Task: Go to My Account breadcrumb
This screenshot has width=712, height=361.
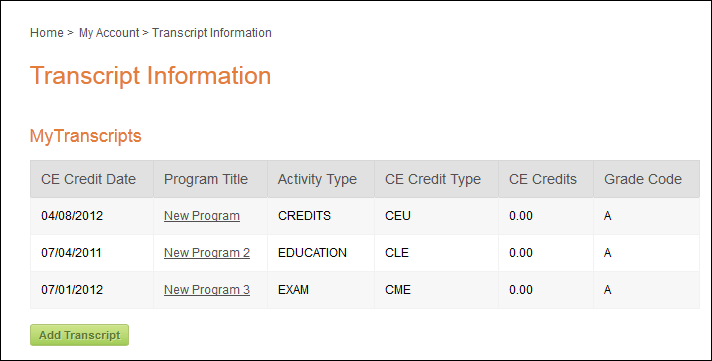Action: 109,33
